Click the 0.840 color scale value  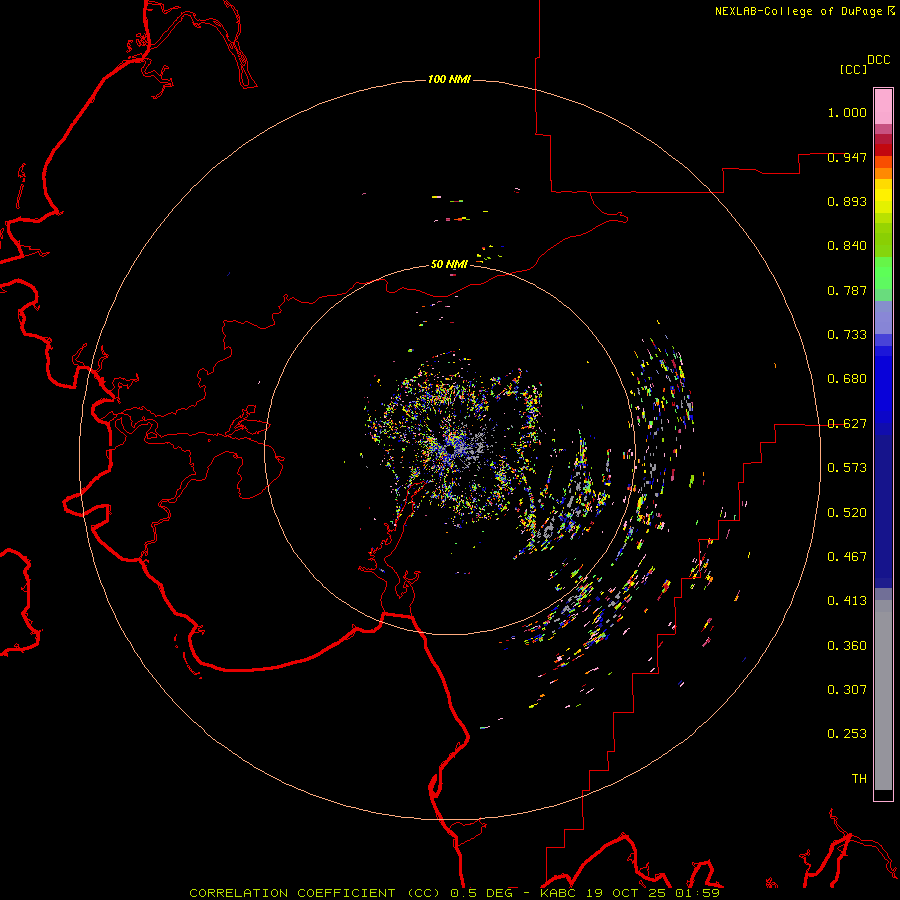pyautogui.click(x=847, y=246)
